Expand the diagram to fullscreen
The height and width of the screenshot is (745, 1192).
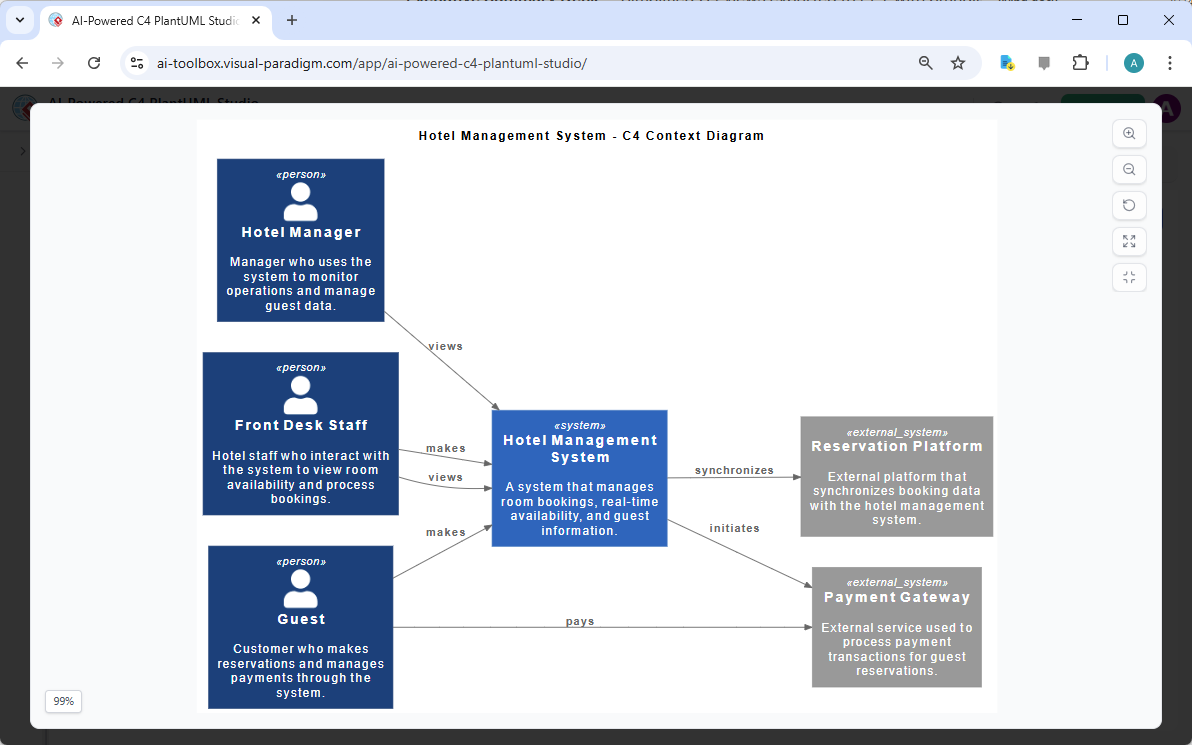tap(1129, 241)
